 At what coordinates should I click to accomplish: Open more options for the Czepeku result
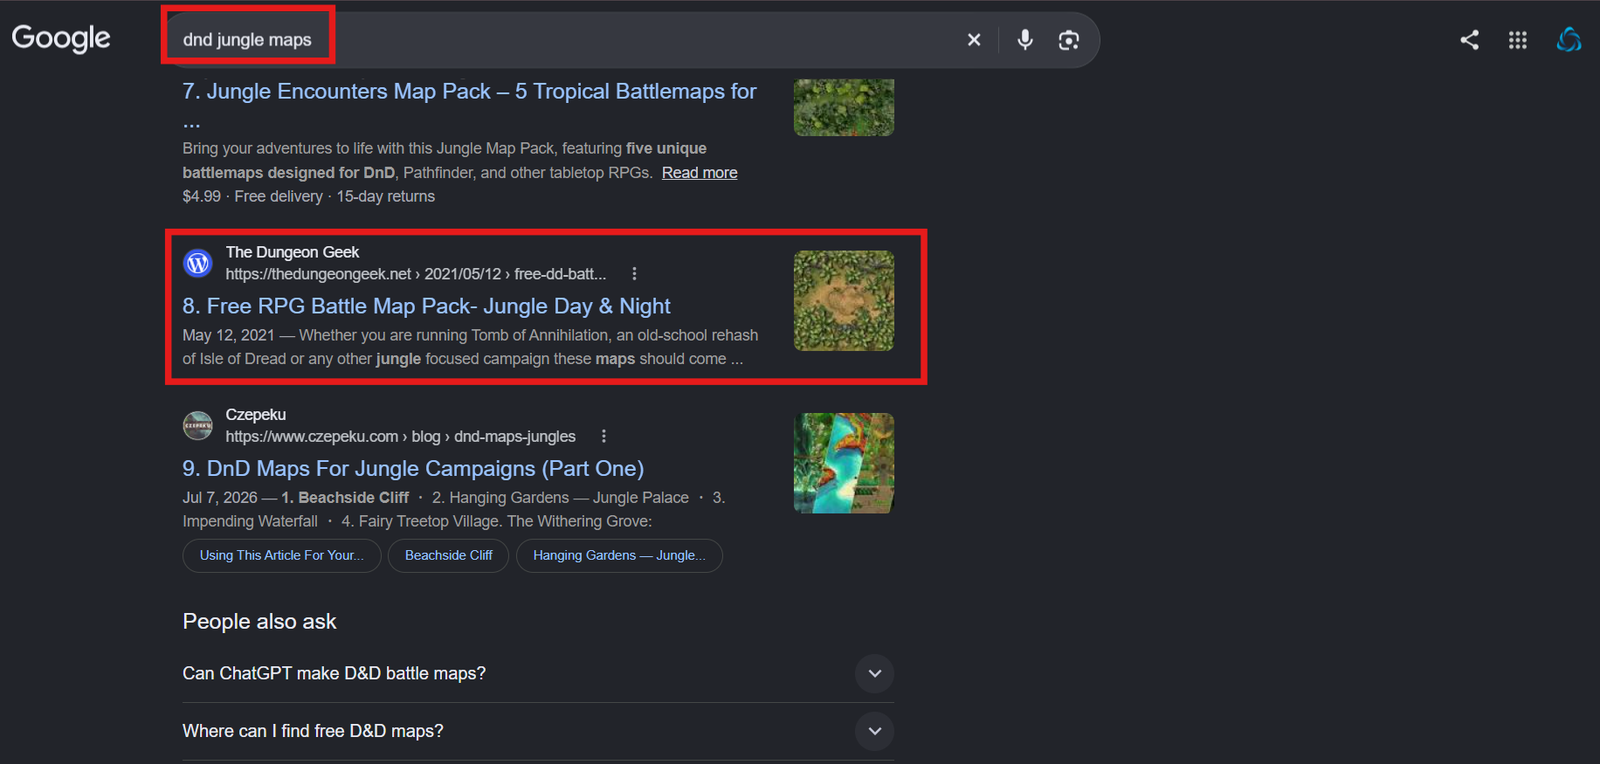[x=603, y=436]
